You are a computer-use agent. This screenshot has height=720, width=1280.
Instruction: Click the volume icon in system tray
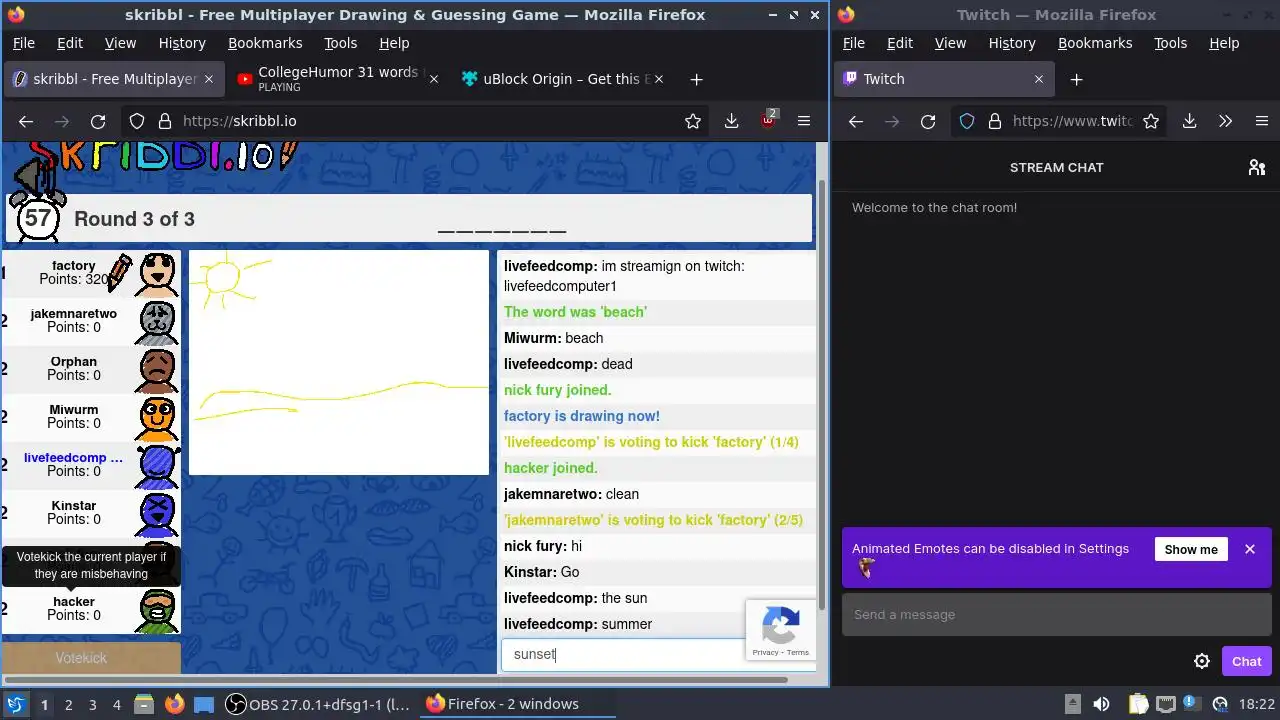tap(1101, 704)
